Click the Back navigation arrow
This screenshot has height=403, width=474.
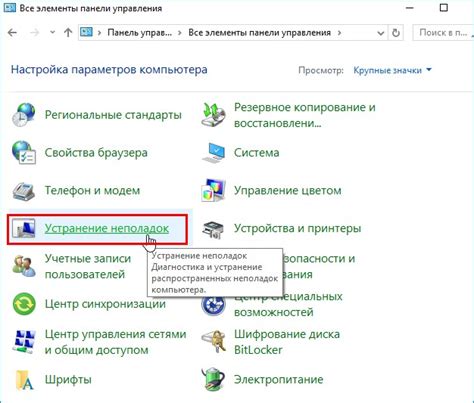pyautogui.click(x=12, y=33)
